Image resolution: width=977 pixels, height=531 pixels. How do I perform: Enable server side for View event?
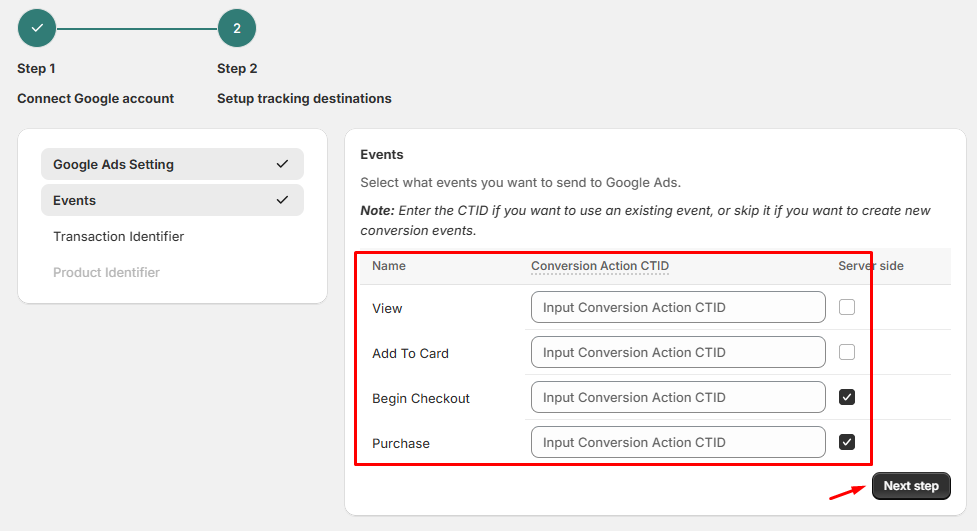(x=847, y=307)
